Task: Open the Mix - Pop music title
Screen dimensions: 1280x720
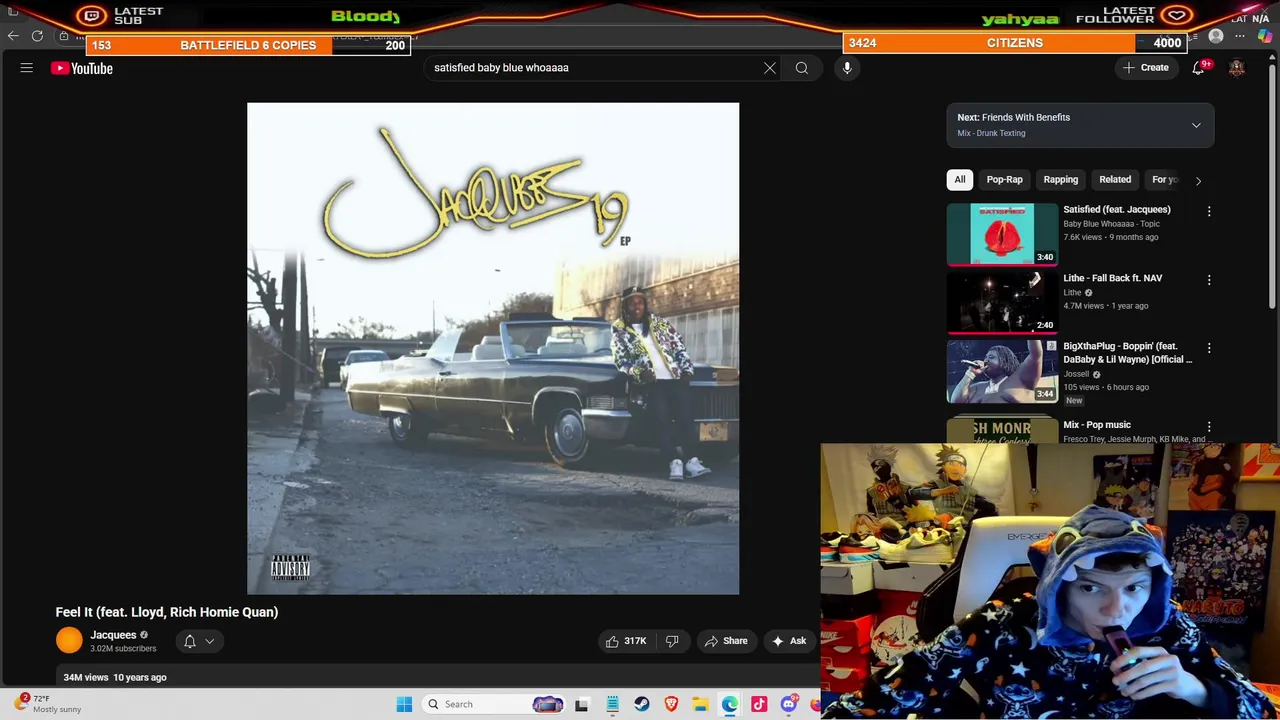Action: (x=1097, y=425)
